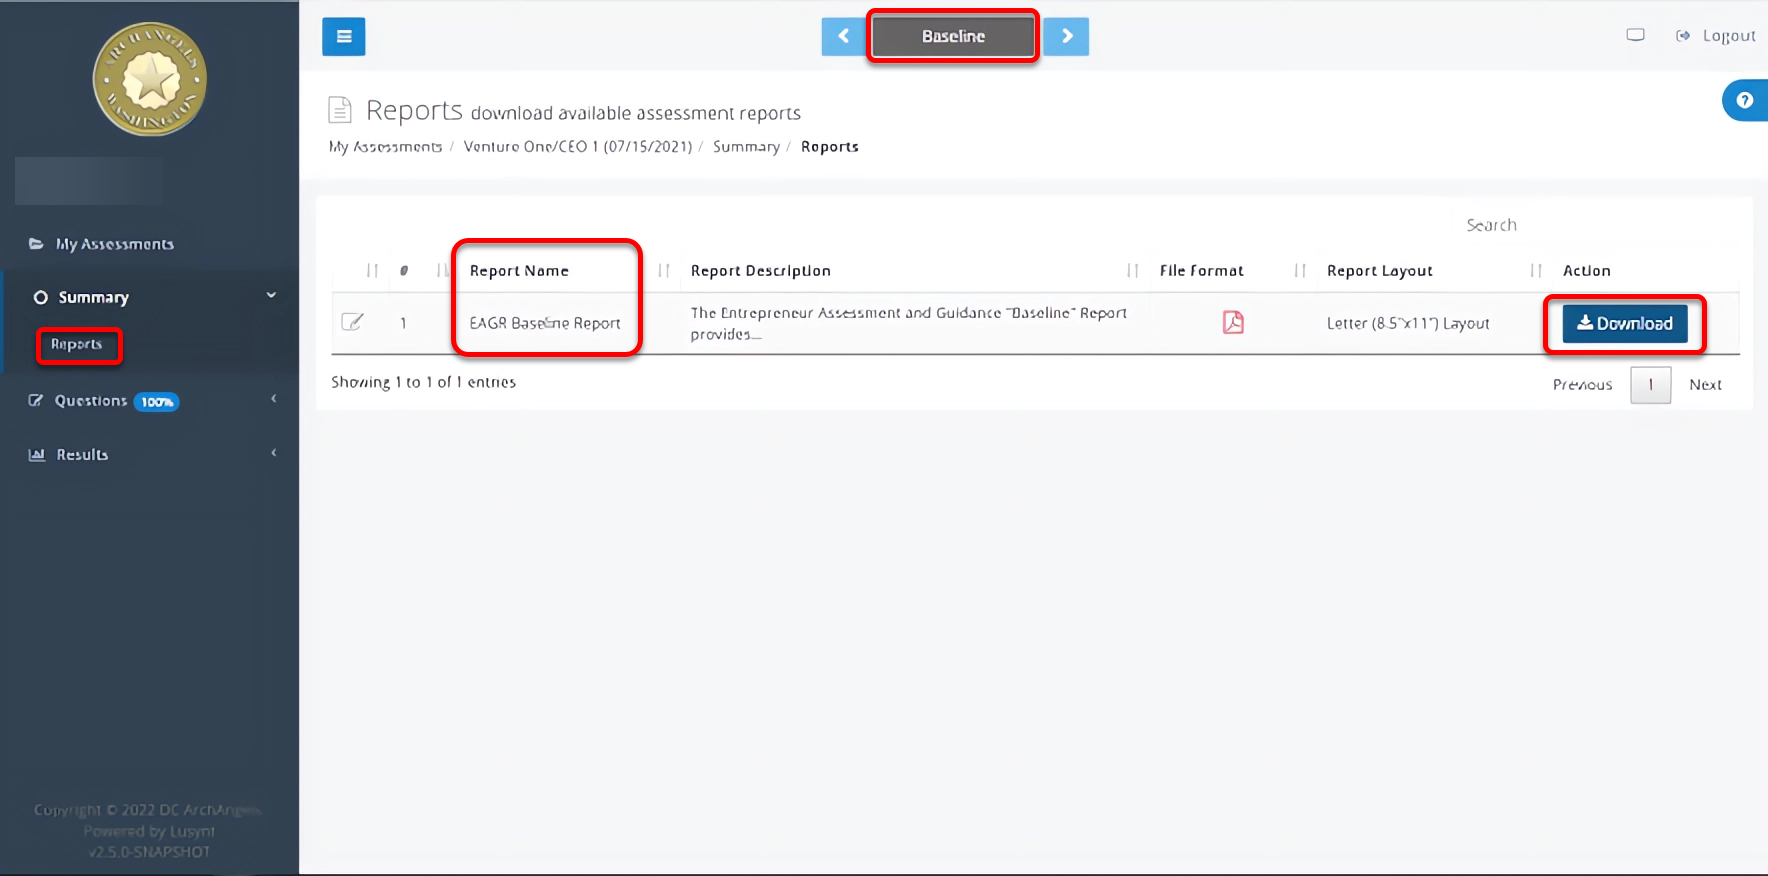This screenshot has height=876, width=1768.
Task: Click the Next pagination link
Action: tap(1705, 385)
